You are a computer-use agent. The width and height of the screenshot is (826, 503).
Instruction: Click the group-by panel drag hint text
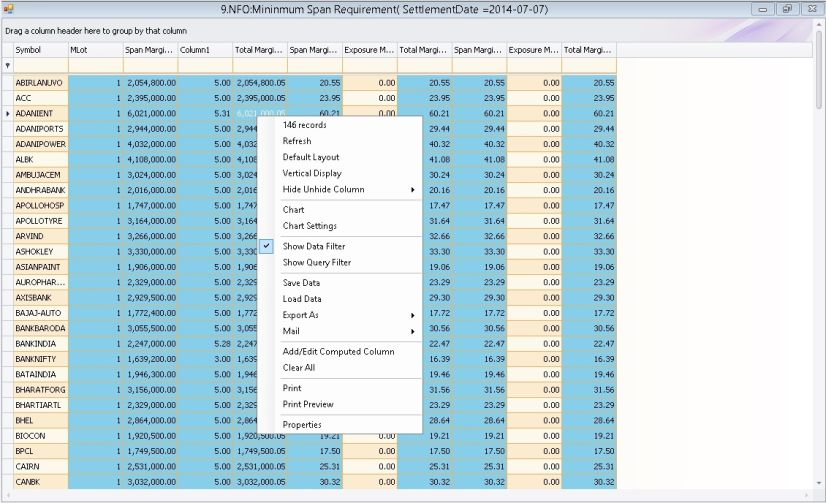pos(96,31)
